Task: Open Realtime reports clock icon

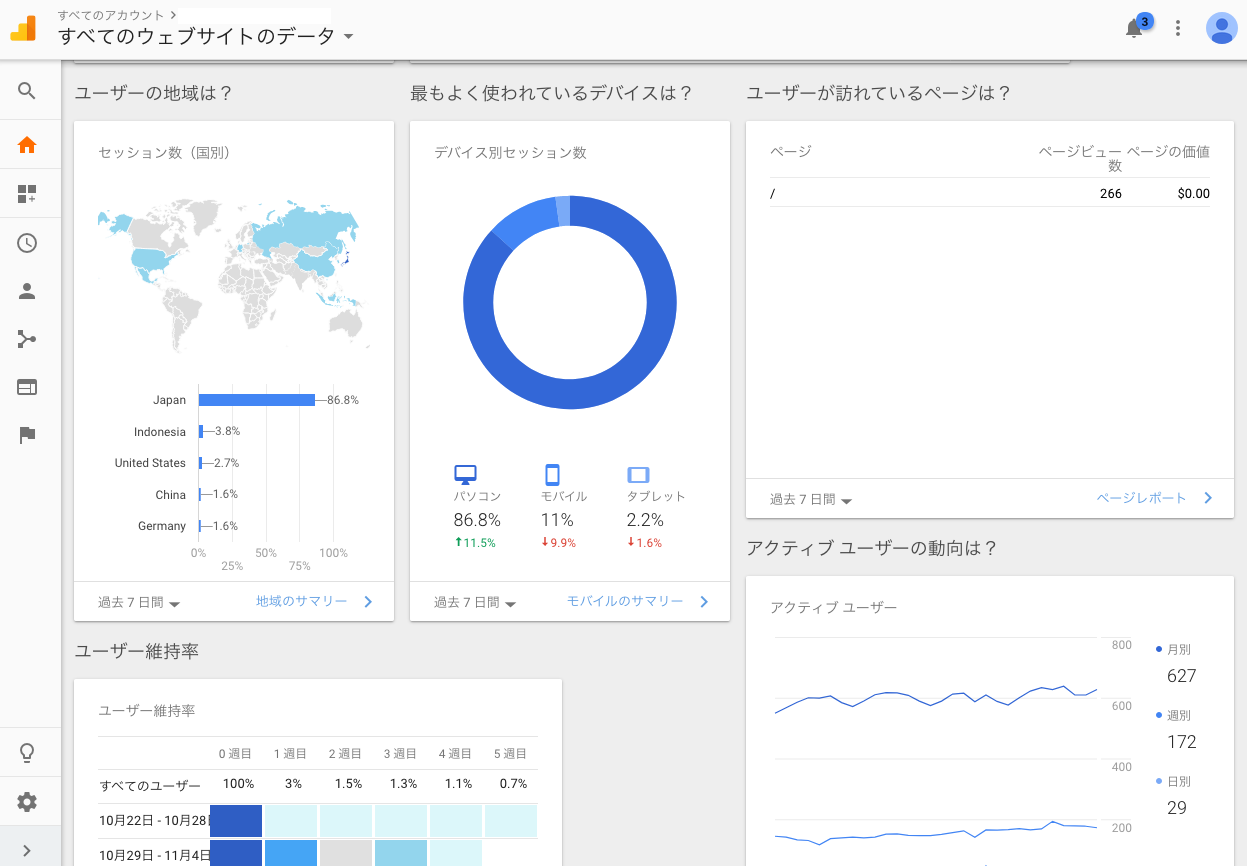Action: [27, 243]
